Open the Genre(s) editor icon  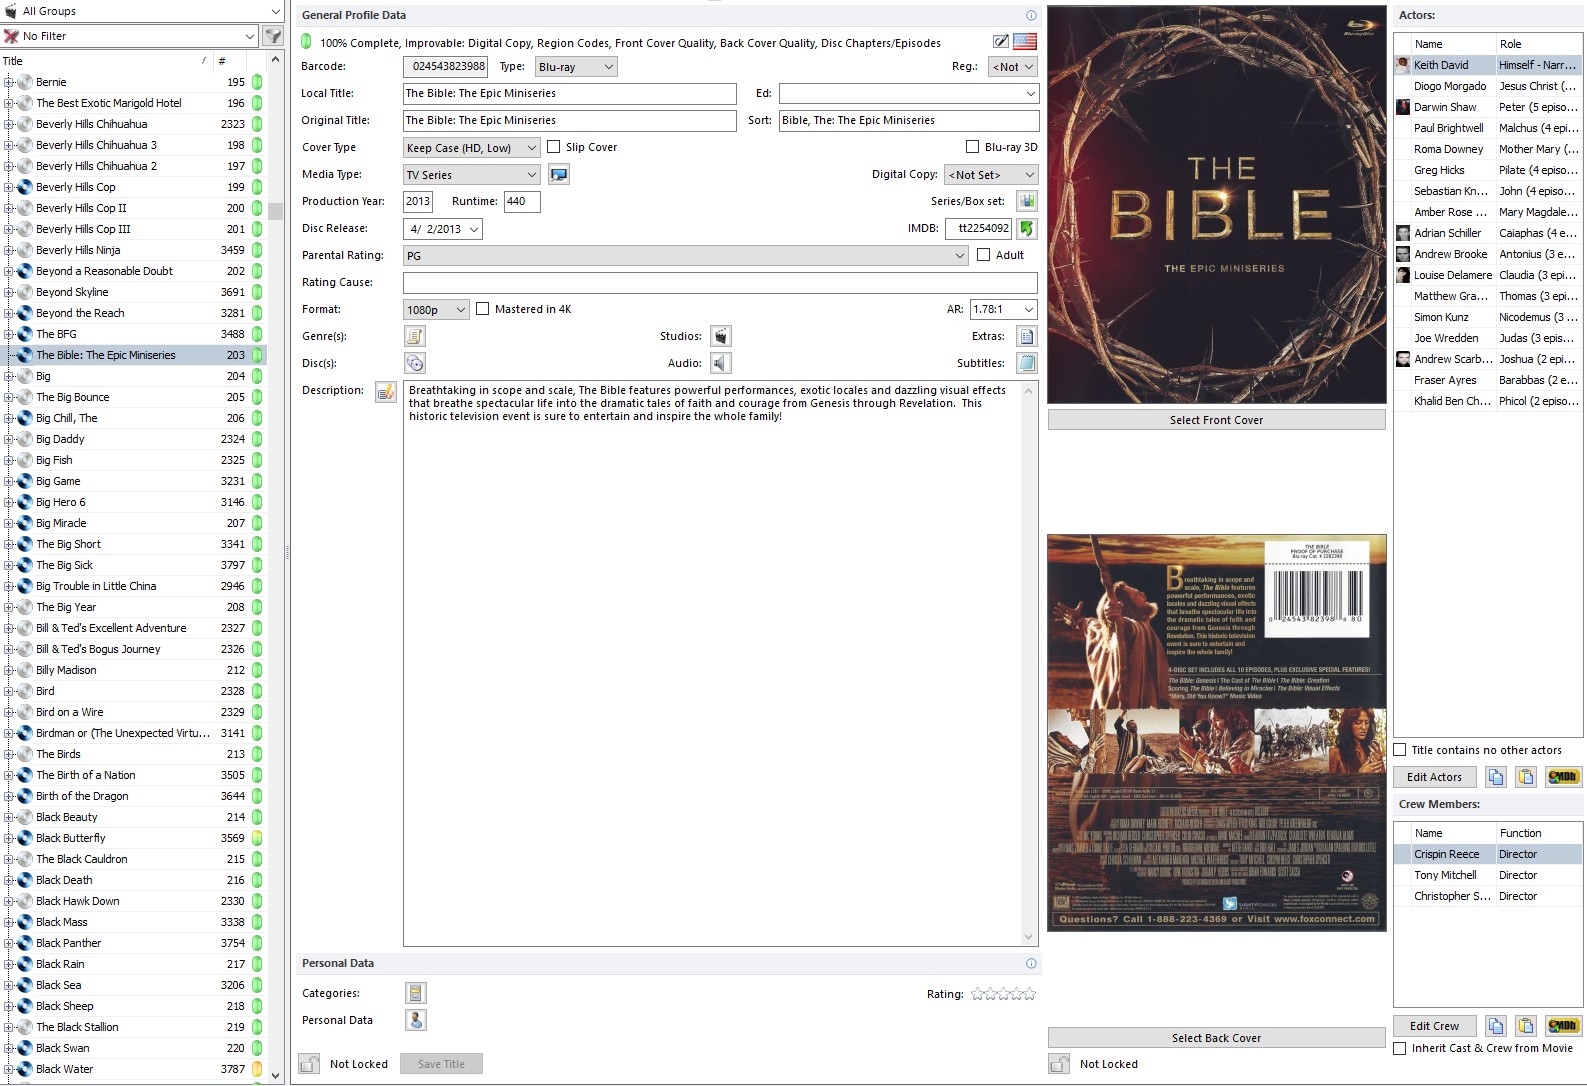415,336
